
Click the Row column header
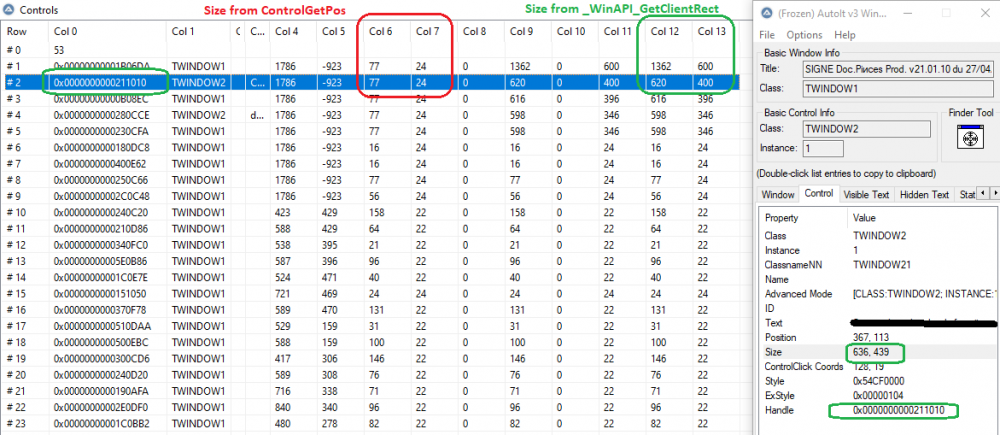click(x=25, y=31)
